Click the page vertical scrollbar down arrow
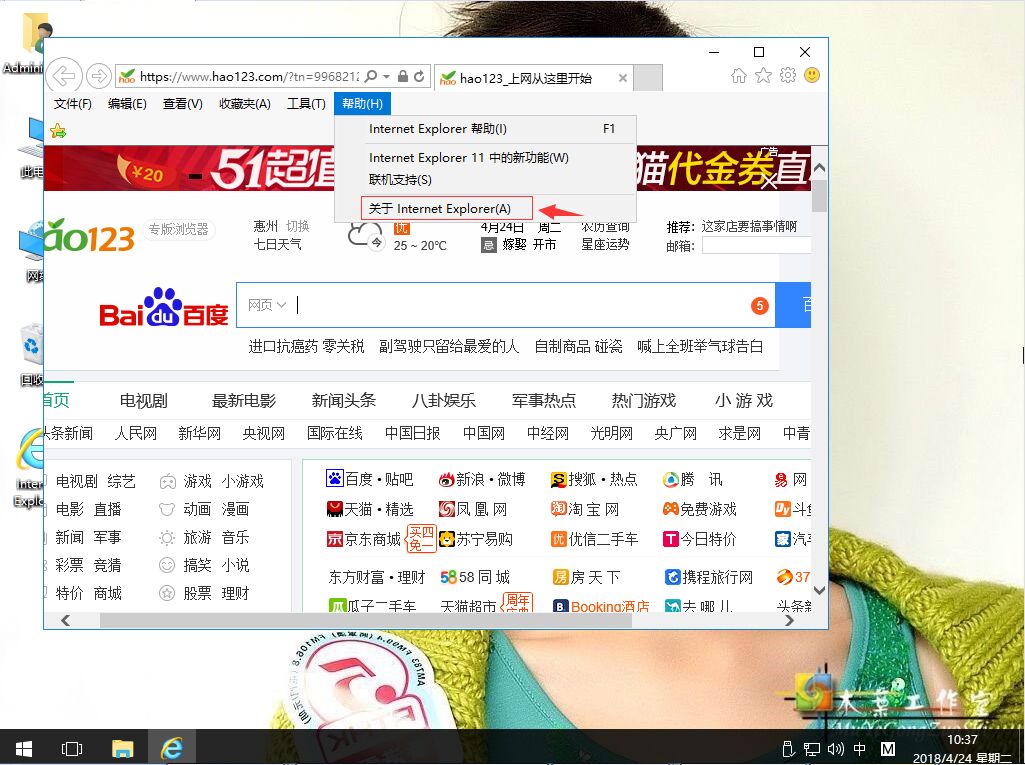 [819, 590]
